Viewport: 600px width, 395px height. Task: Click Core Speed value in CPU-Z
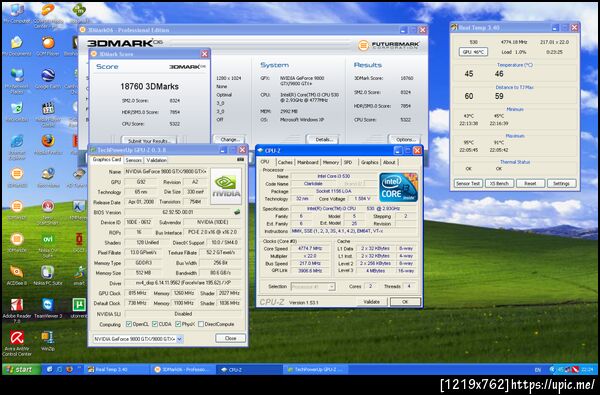[310, 248]
